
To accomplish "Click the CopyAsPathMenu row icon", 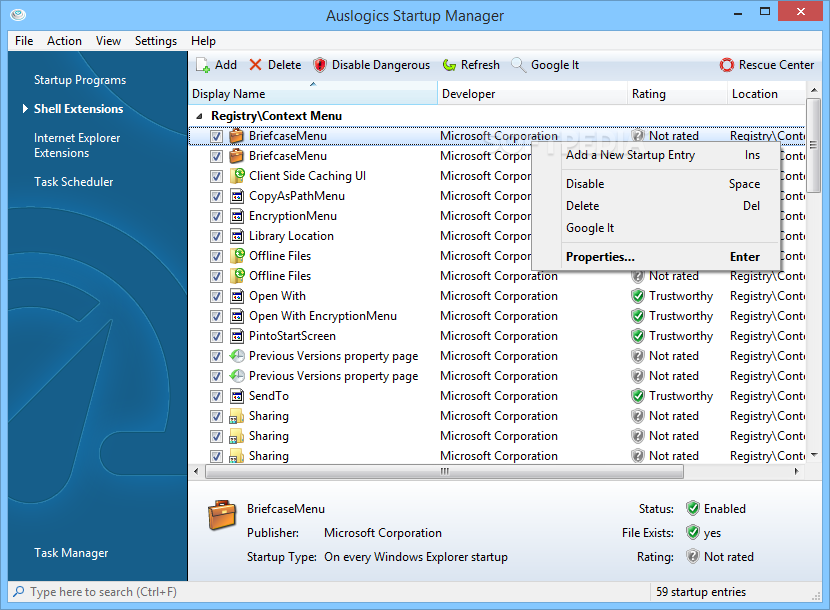I will 237,196.
